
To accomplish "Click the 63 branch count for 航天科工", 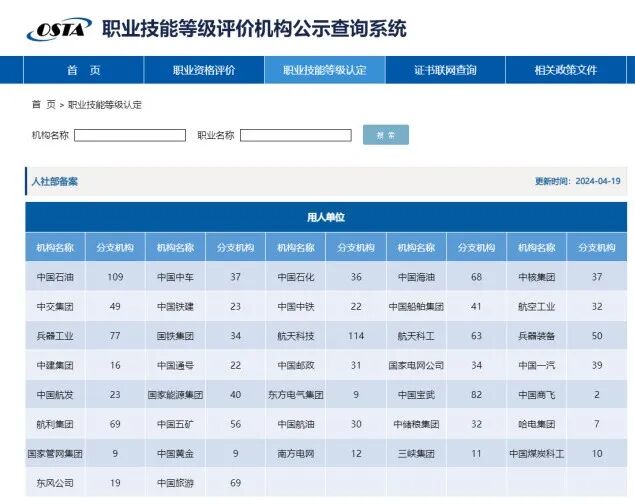I will [476, 336].
